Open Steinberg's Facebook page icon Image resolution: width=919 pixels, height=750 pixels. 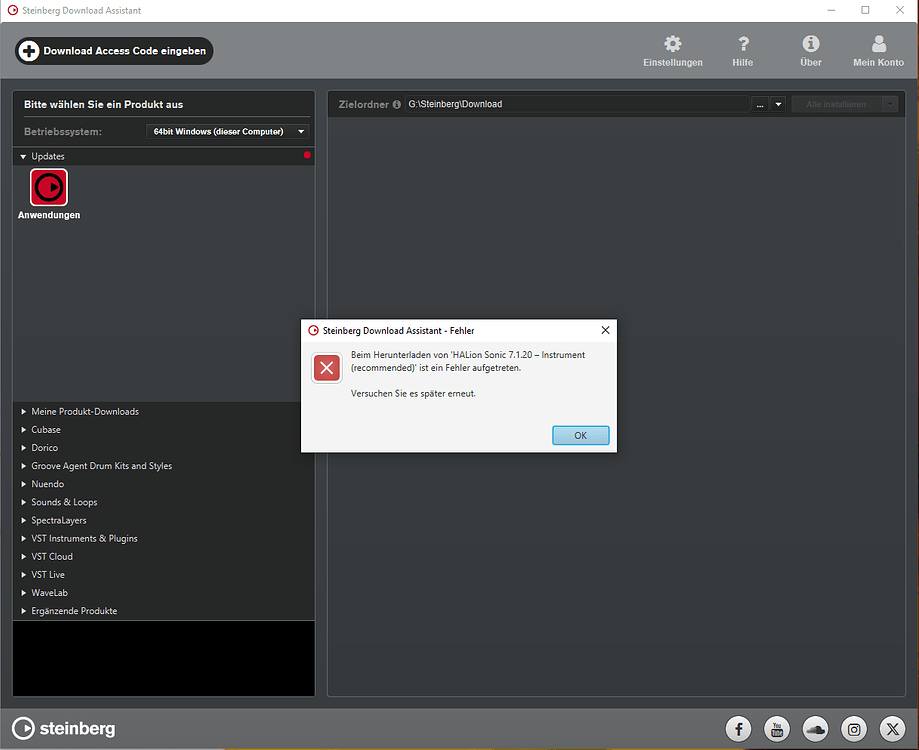click(x=738, y=729)
